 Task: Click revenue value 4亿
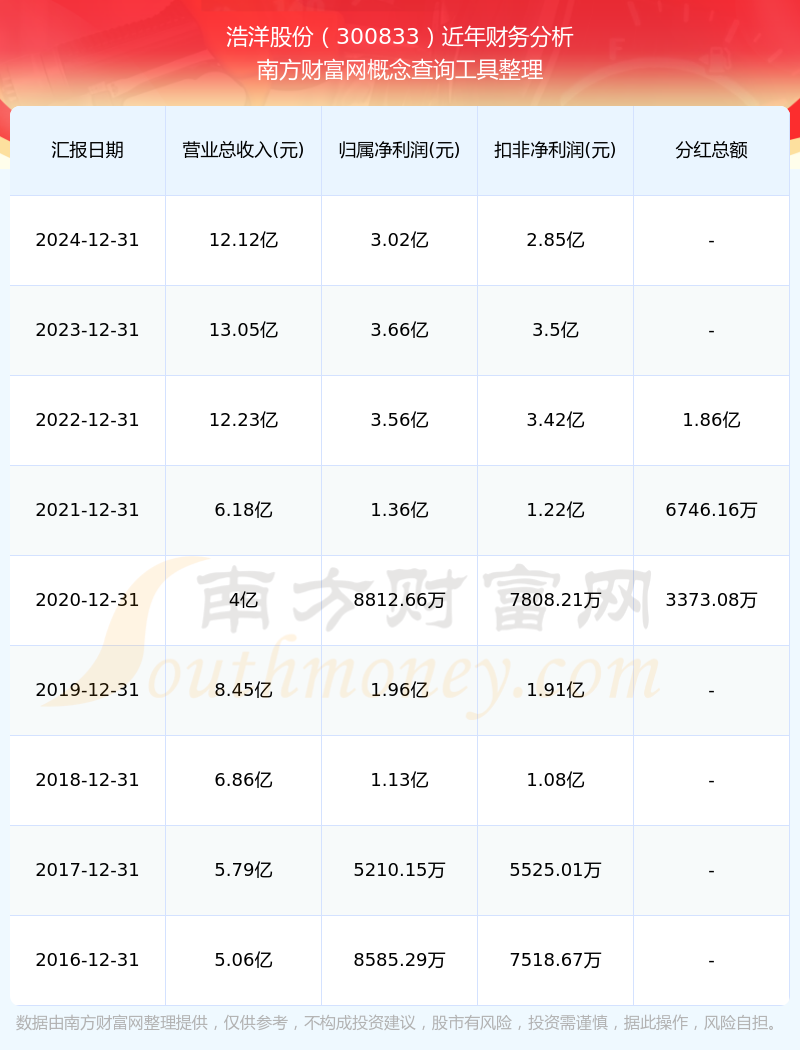pyautogui.click(x=244, y=600)
